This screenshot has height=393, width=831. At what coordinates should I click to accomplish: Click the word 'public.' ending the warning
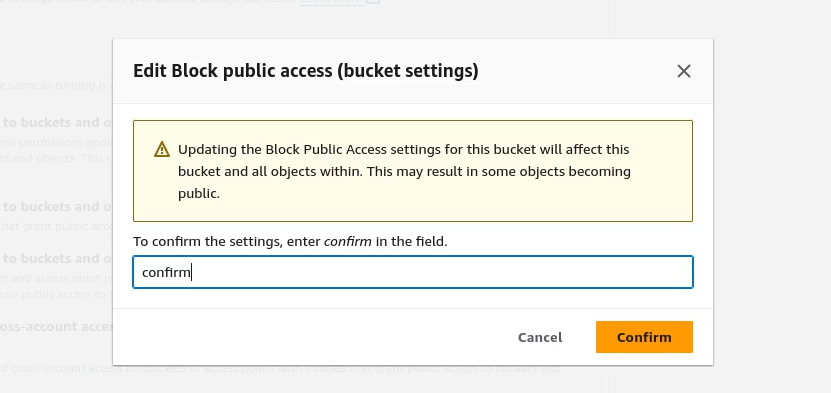point(199,194)
